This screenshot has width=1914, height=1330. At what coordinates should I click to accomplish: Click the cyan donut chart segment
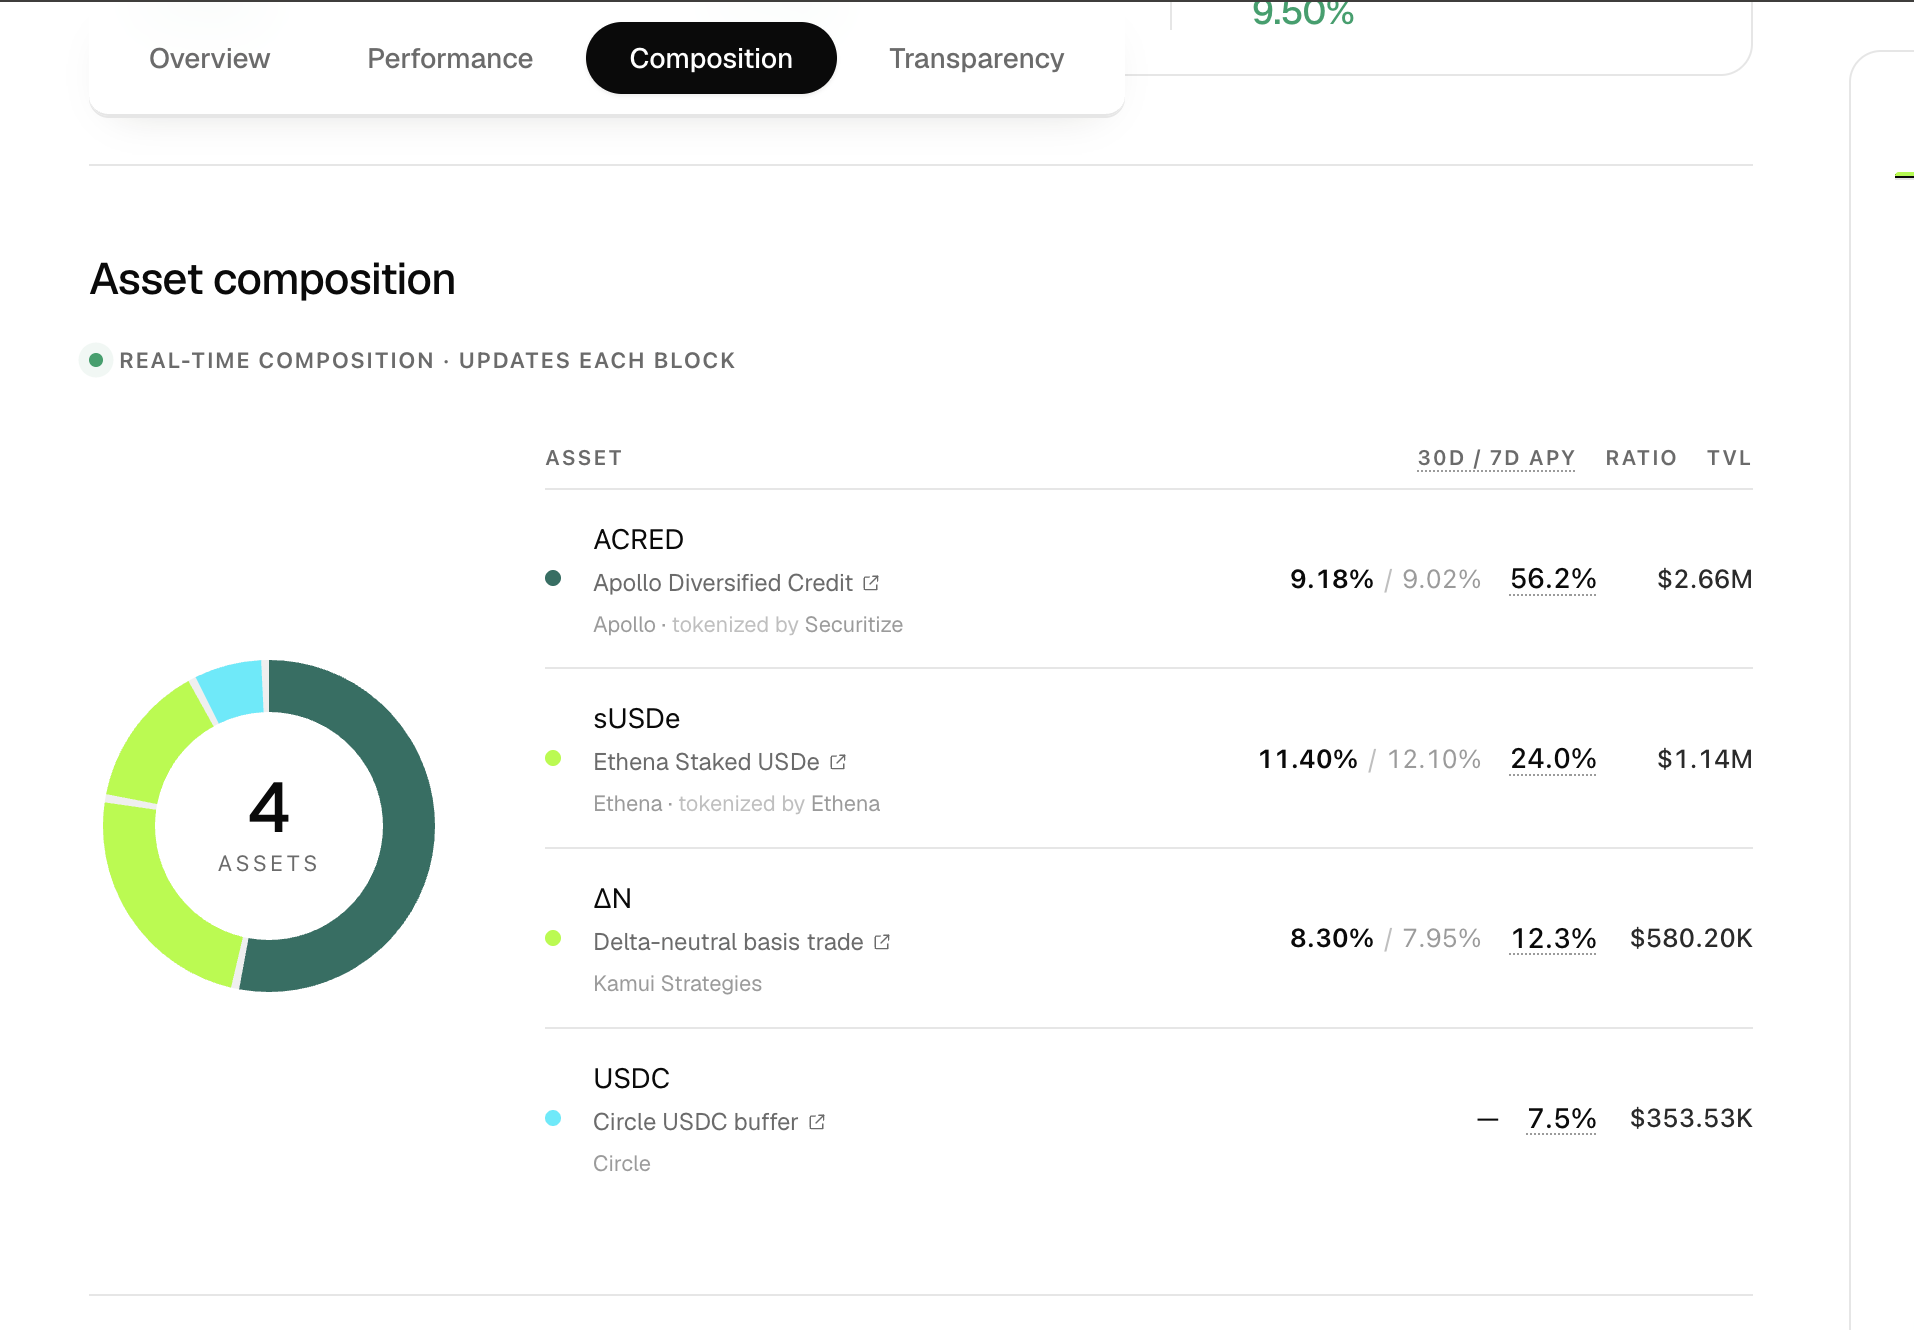[x=232, y=689]
